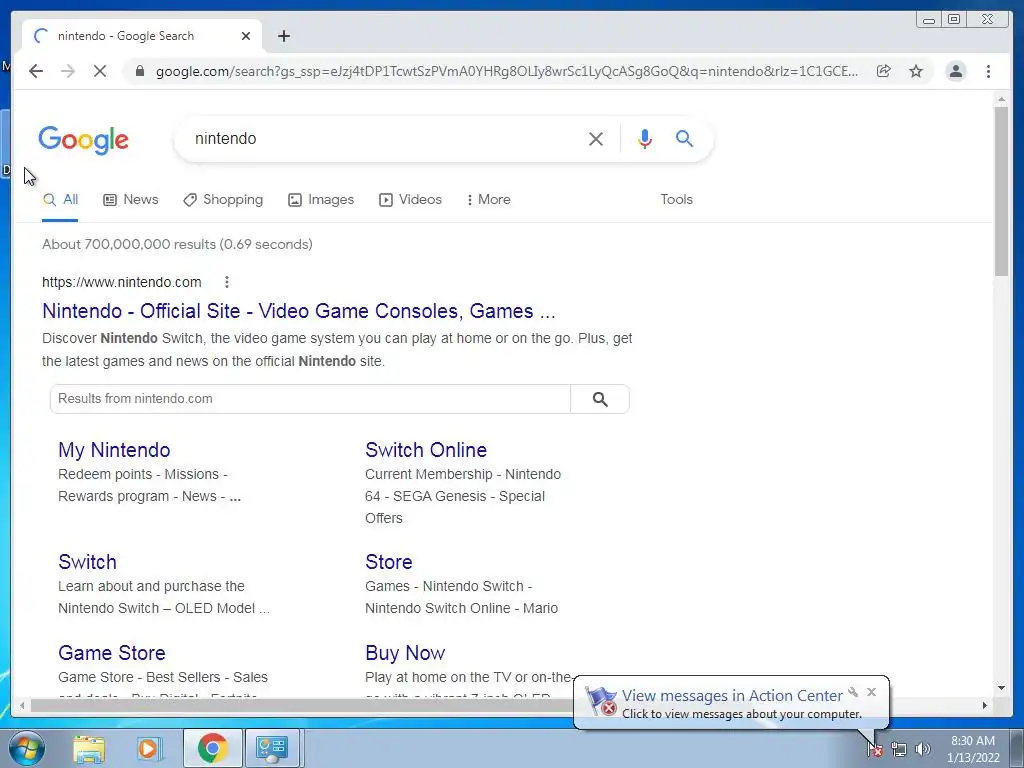Click the Google logo

[x=84, y=140]
